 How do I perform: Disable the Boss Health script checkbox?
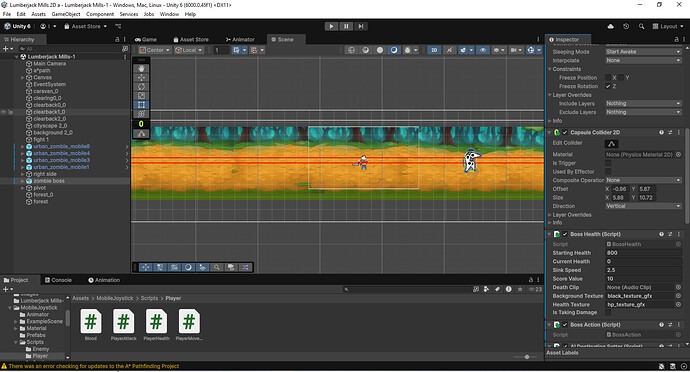[x=565, y=234]
